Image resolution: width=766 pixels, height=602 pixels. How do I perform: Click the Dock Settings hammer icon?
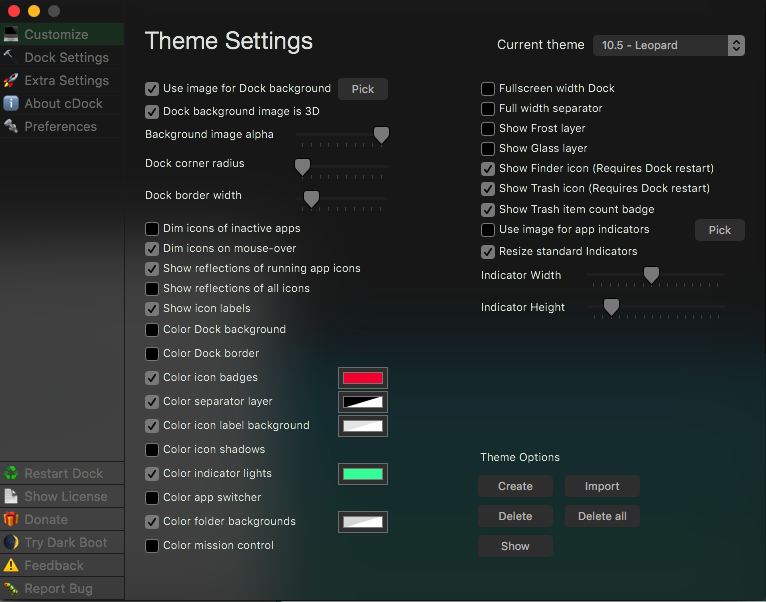click(11, 57)
